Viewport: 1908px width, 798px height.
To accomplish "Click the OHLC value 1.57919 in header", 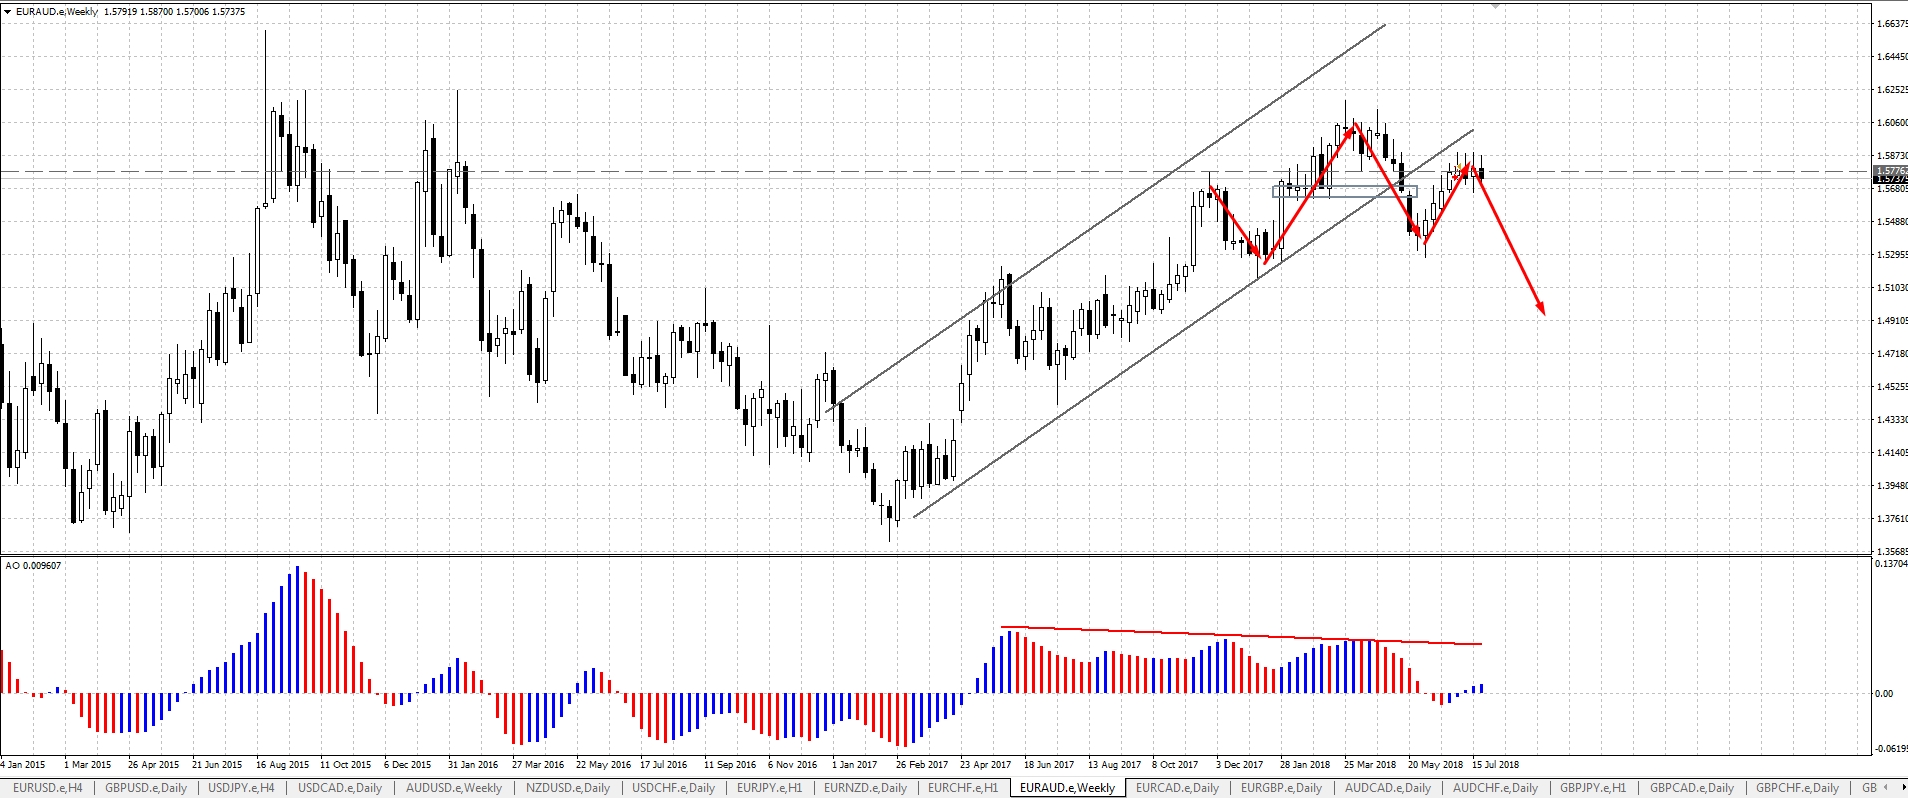I will tap(121, 12).
